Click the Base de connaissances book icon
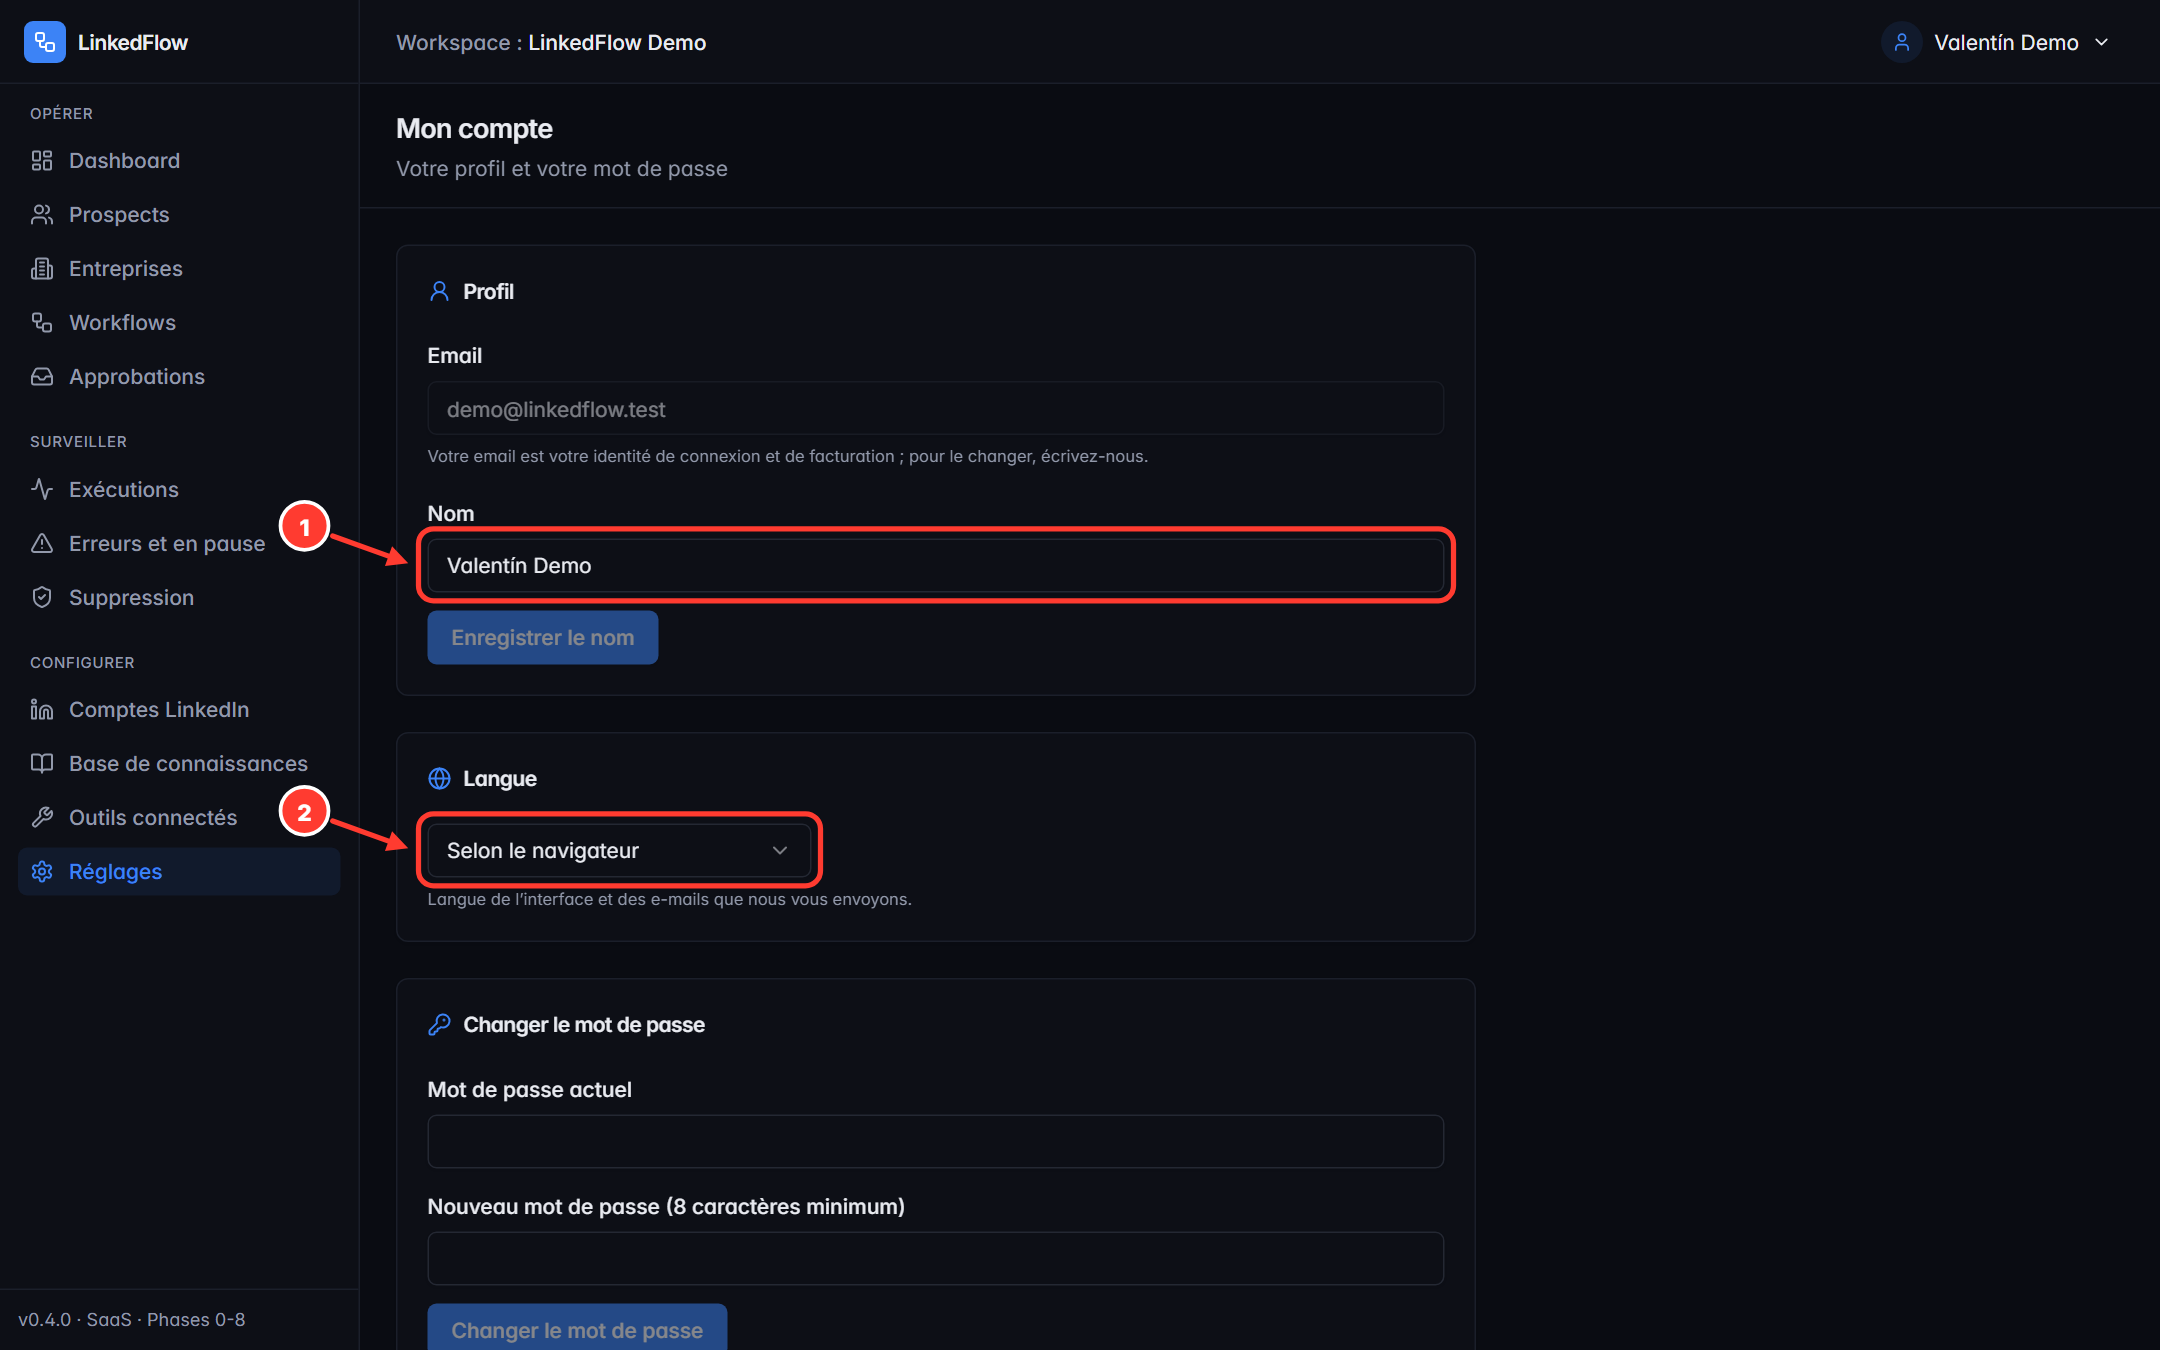The image size is (2160, 1350). click(x=42, y=764)
